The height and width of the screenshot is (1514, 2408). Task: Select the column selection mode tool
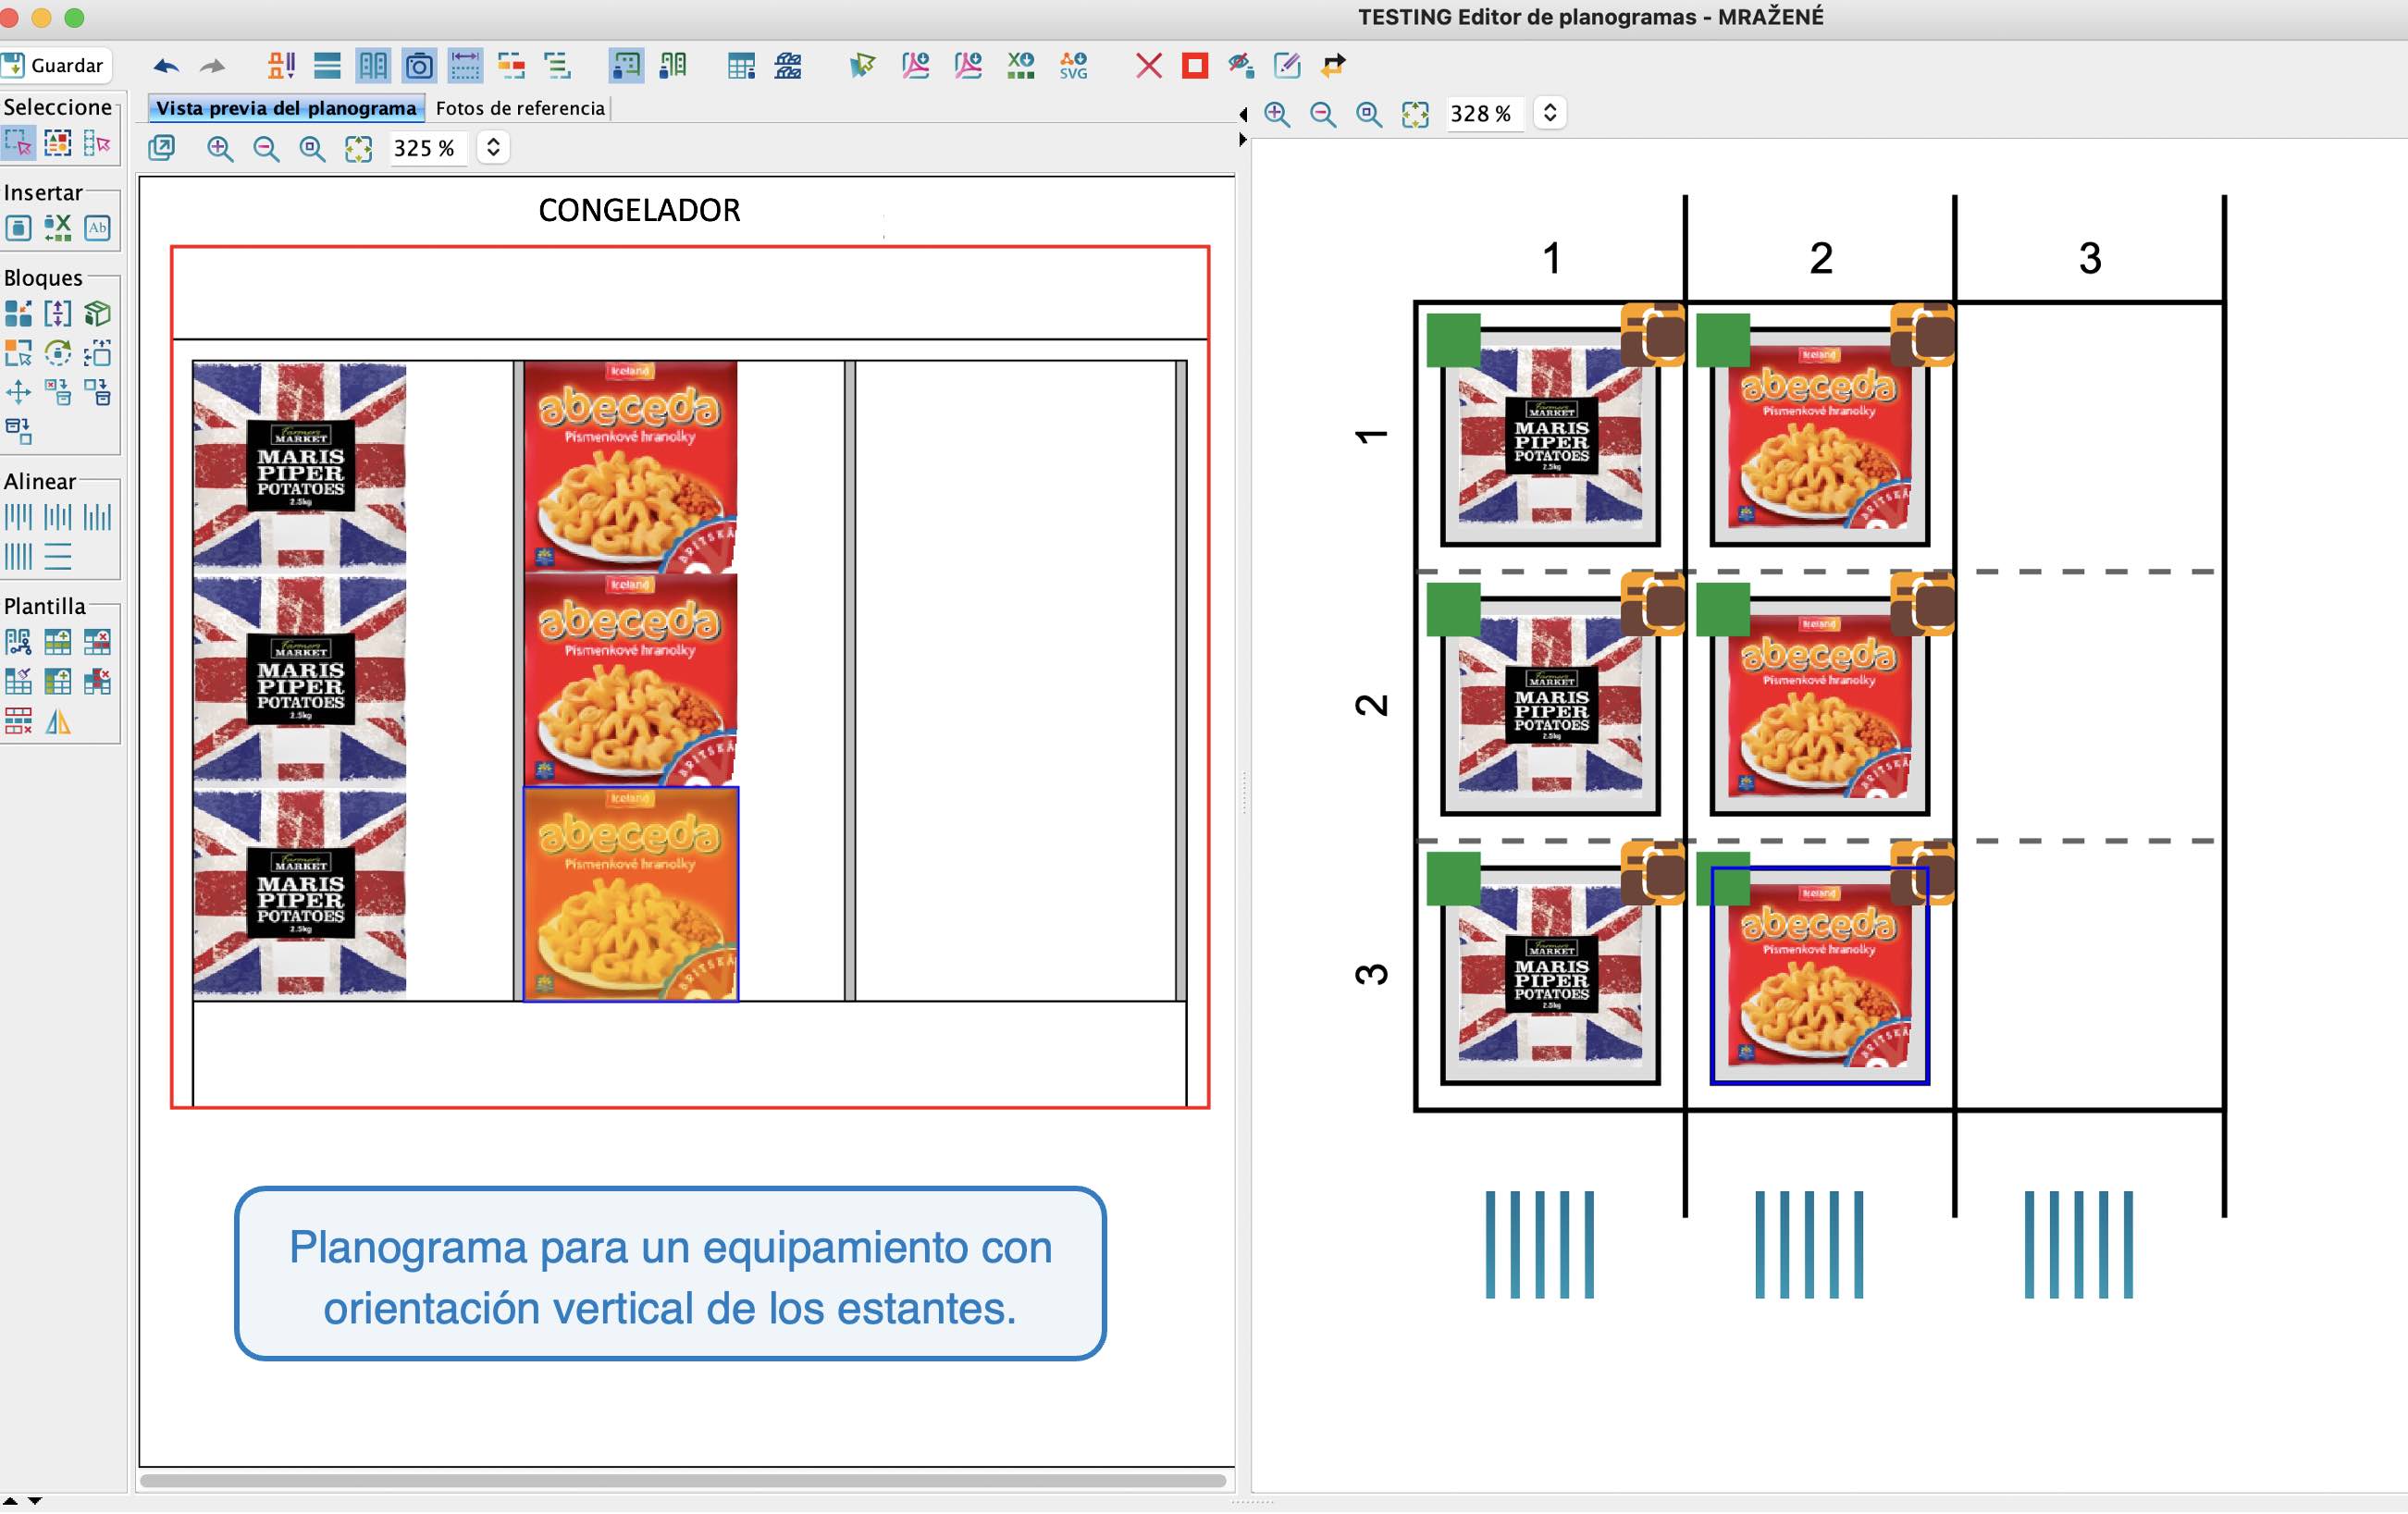pyautogui.click(x=97, y=144)
